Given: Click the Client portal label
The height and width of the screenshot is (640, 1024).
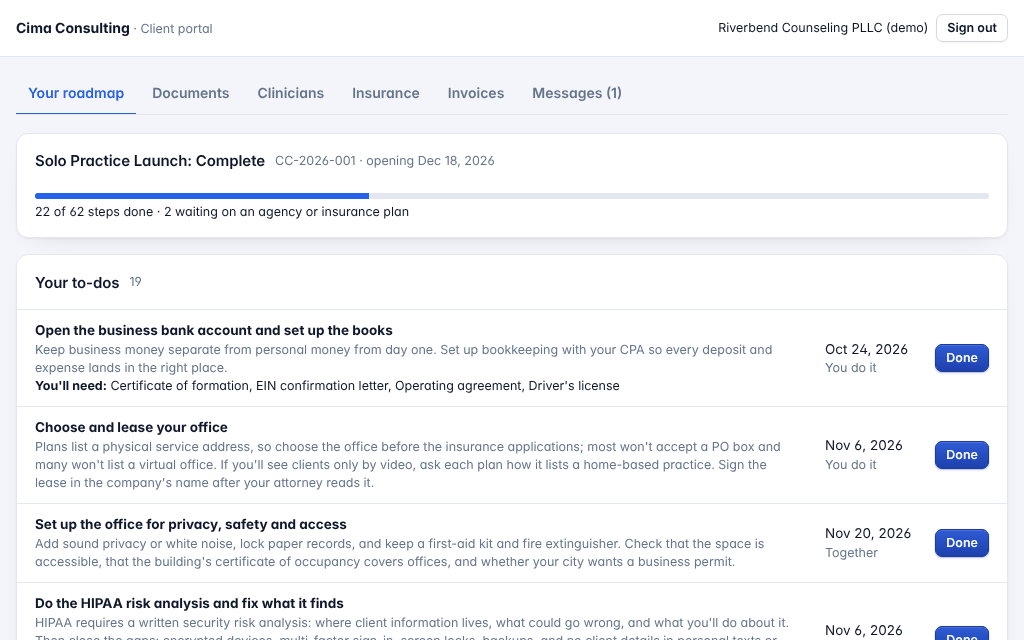Looking at the screenshot, I should tap(176, 29).
